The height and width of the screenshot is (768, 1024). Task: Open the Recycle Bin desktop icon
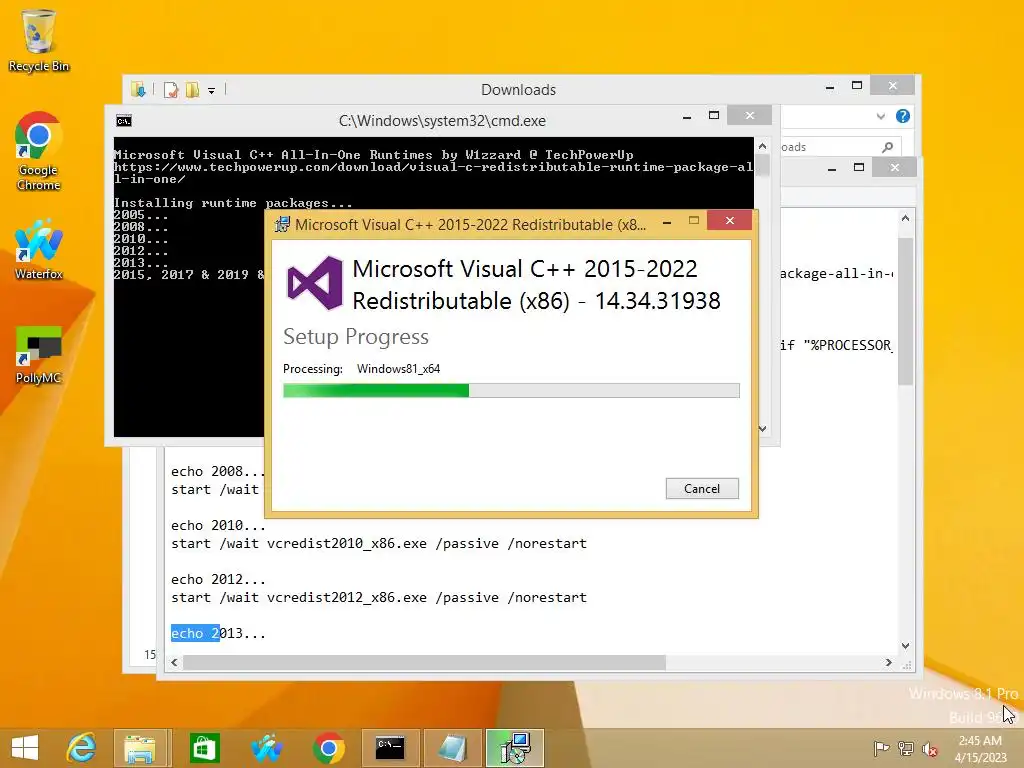click(39, 40)
